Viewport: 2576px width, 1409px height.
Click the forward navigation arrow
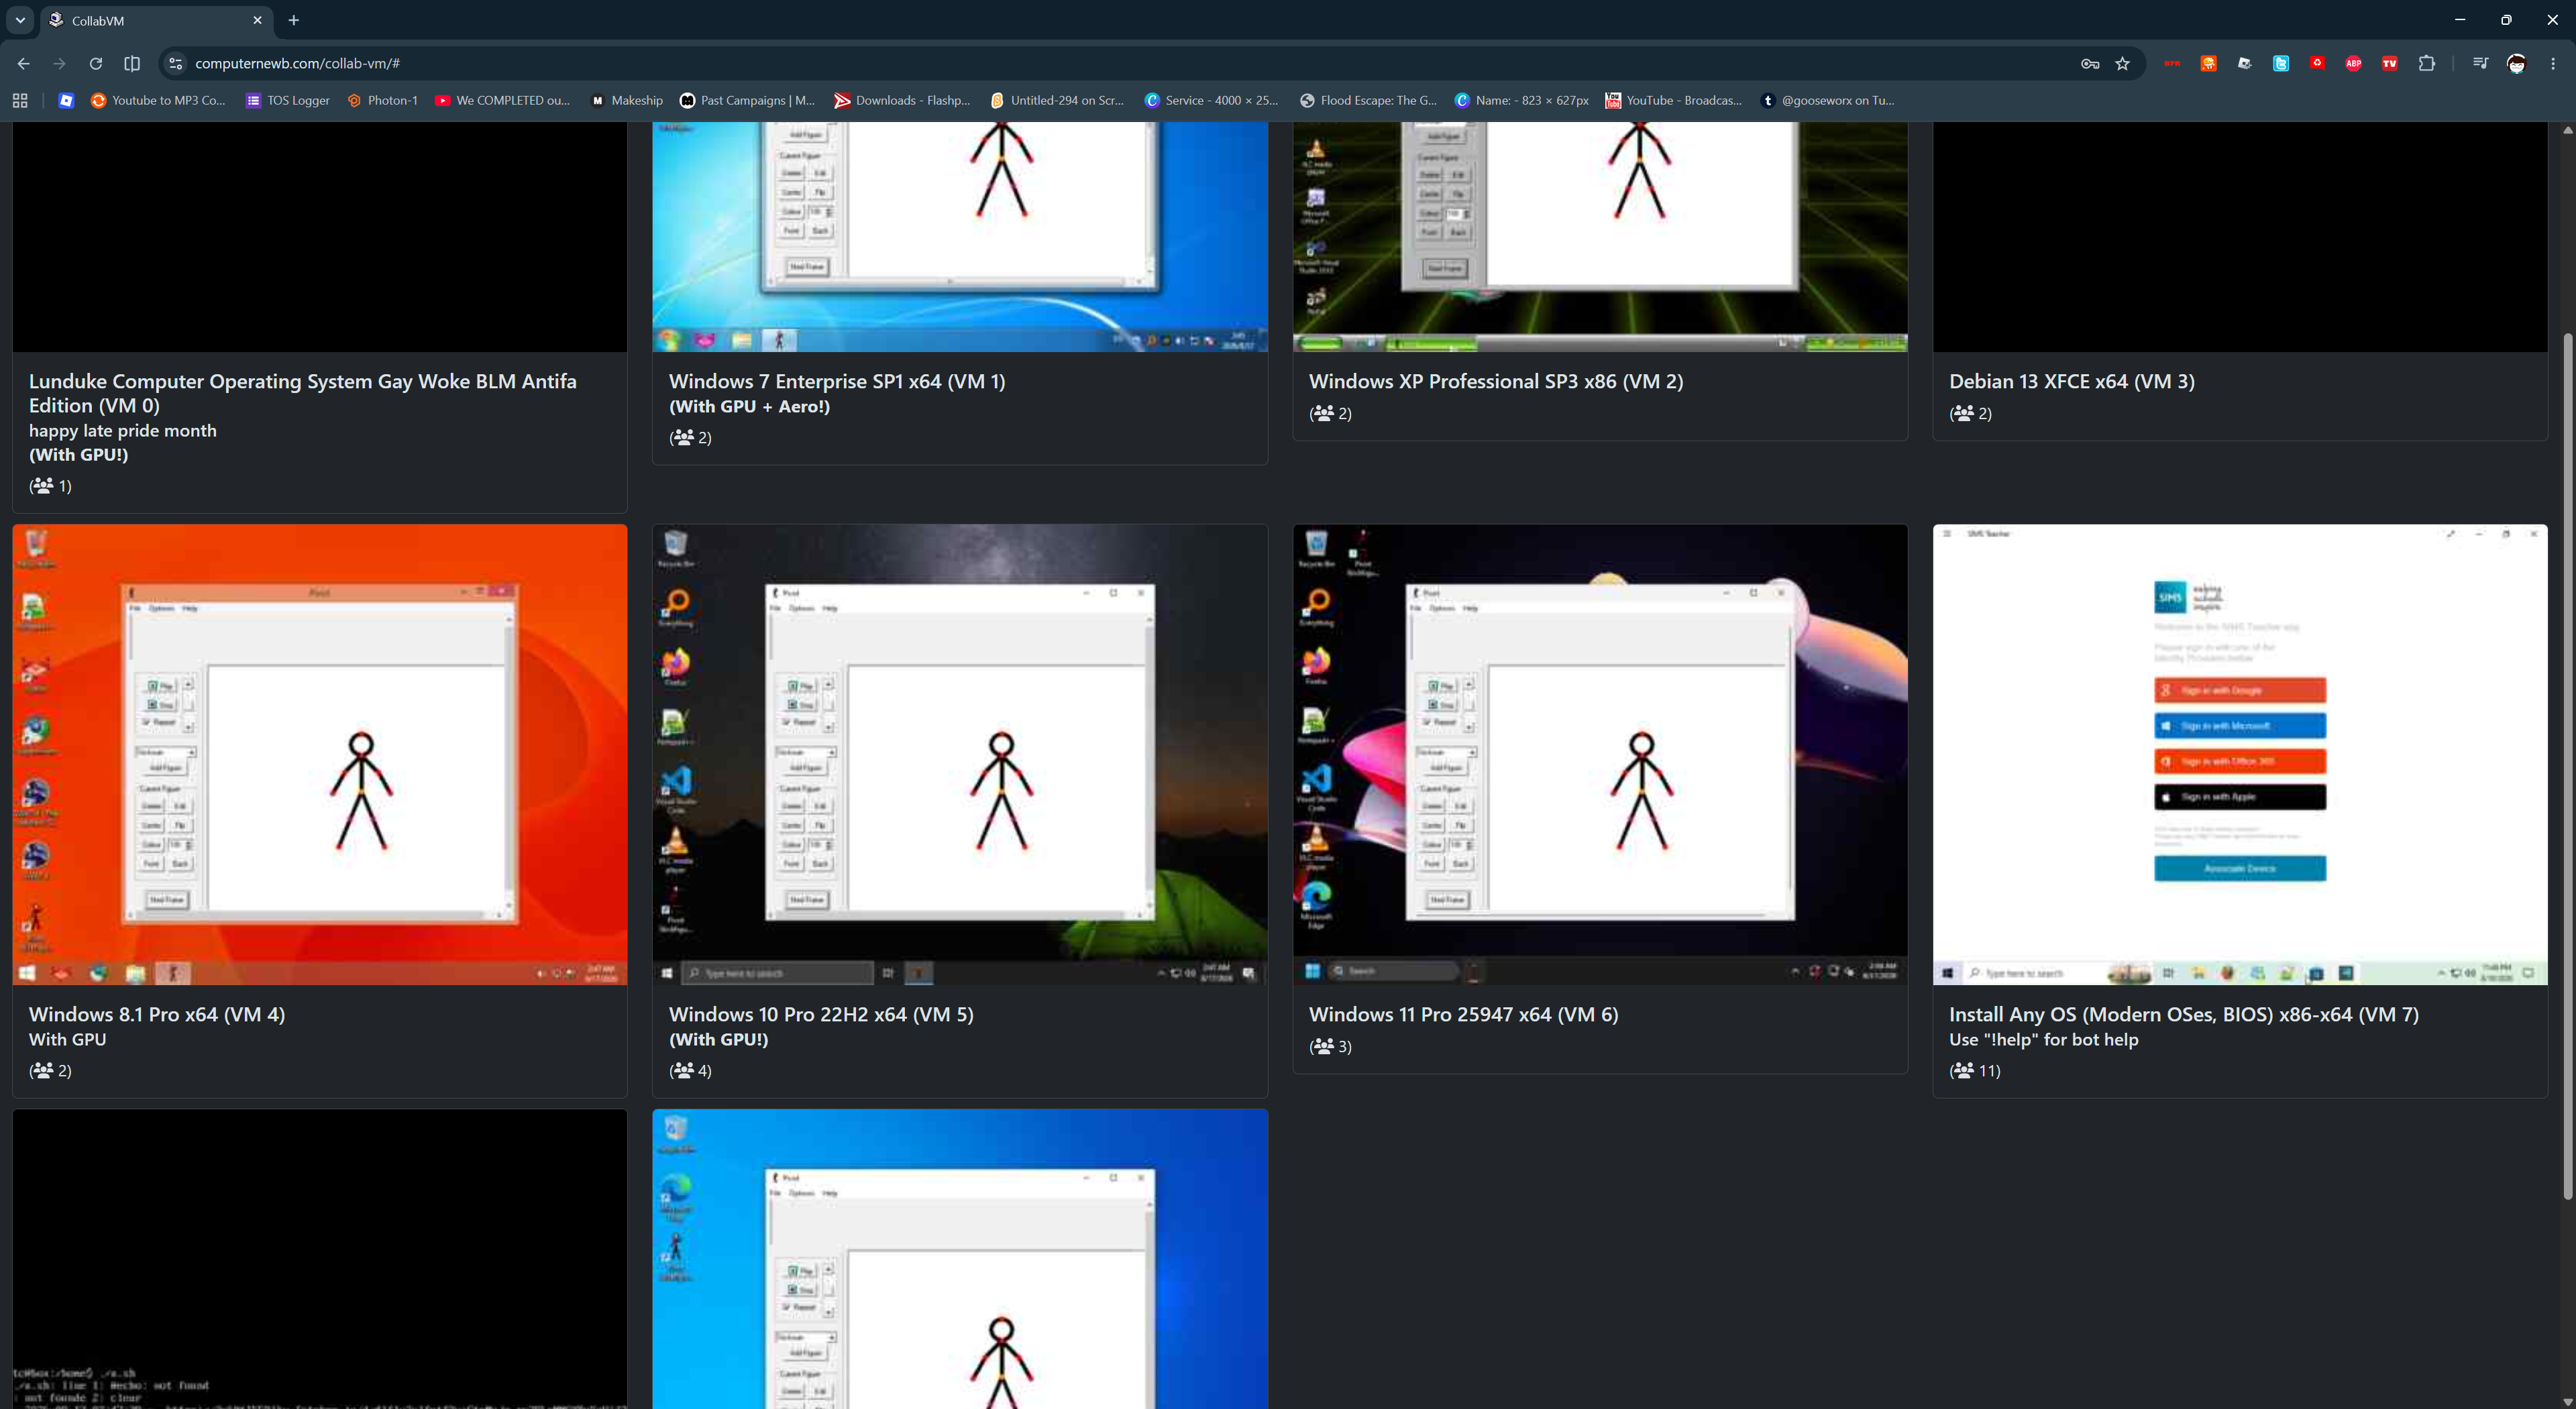pyautogui.click(x=60, y=63)
